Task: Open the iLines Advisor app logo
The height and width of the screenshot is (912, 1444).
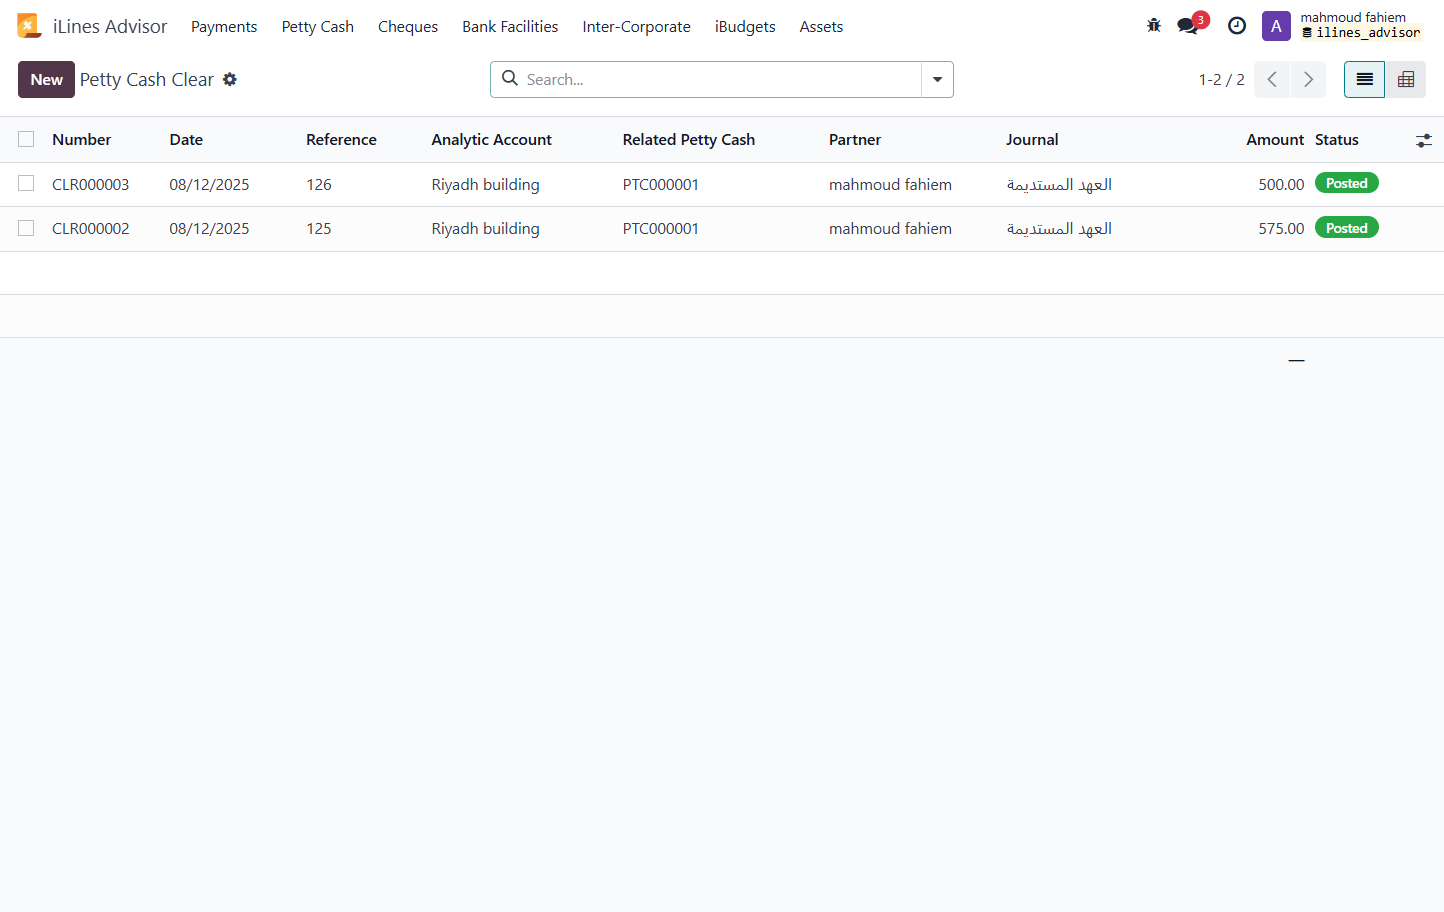Action: coord(29,26)
